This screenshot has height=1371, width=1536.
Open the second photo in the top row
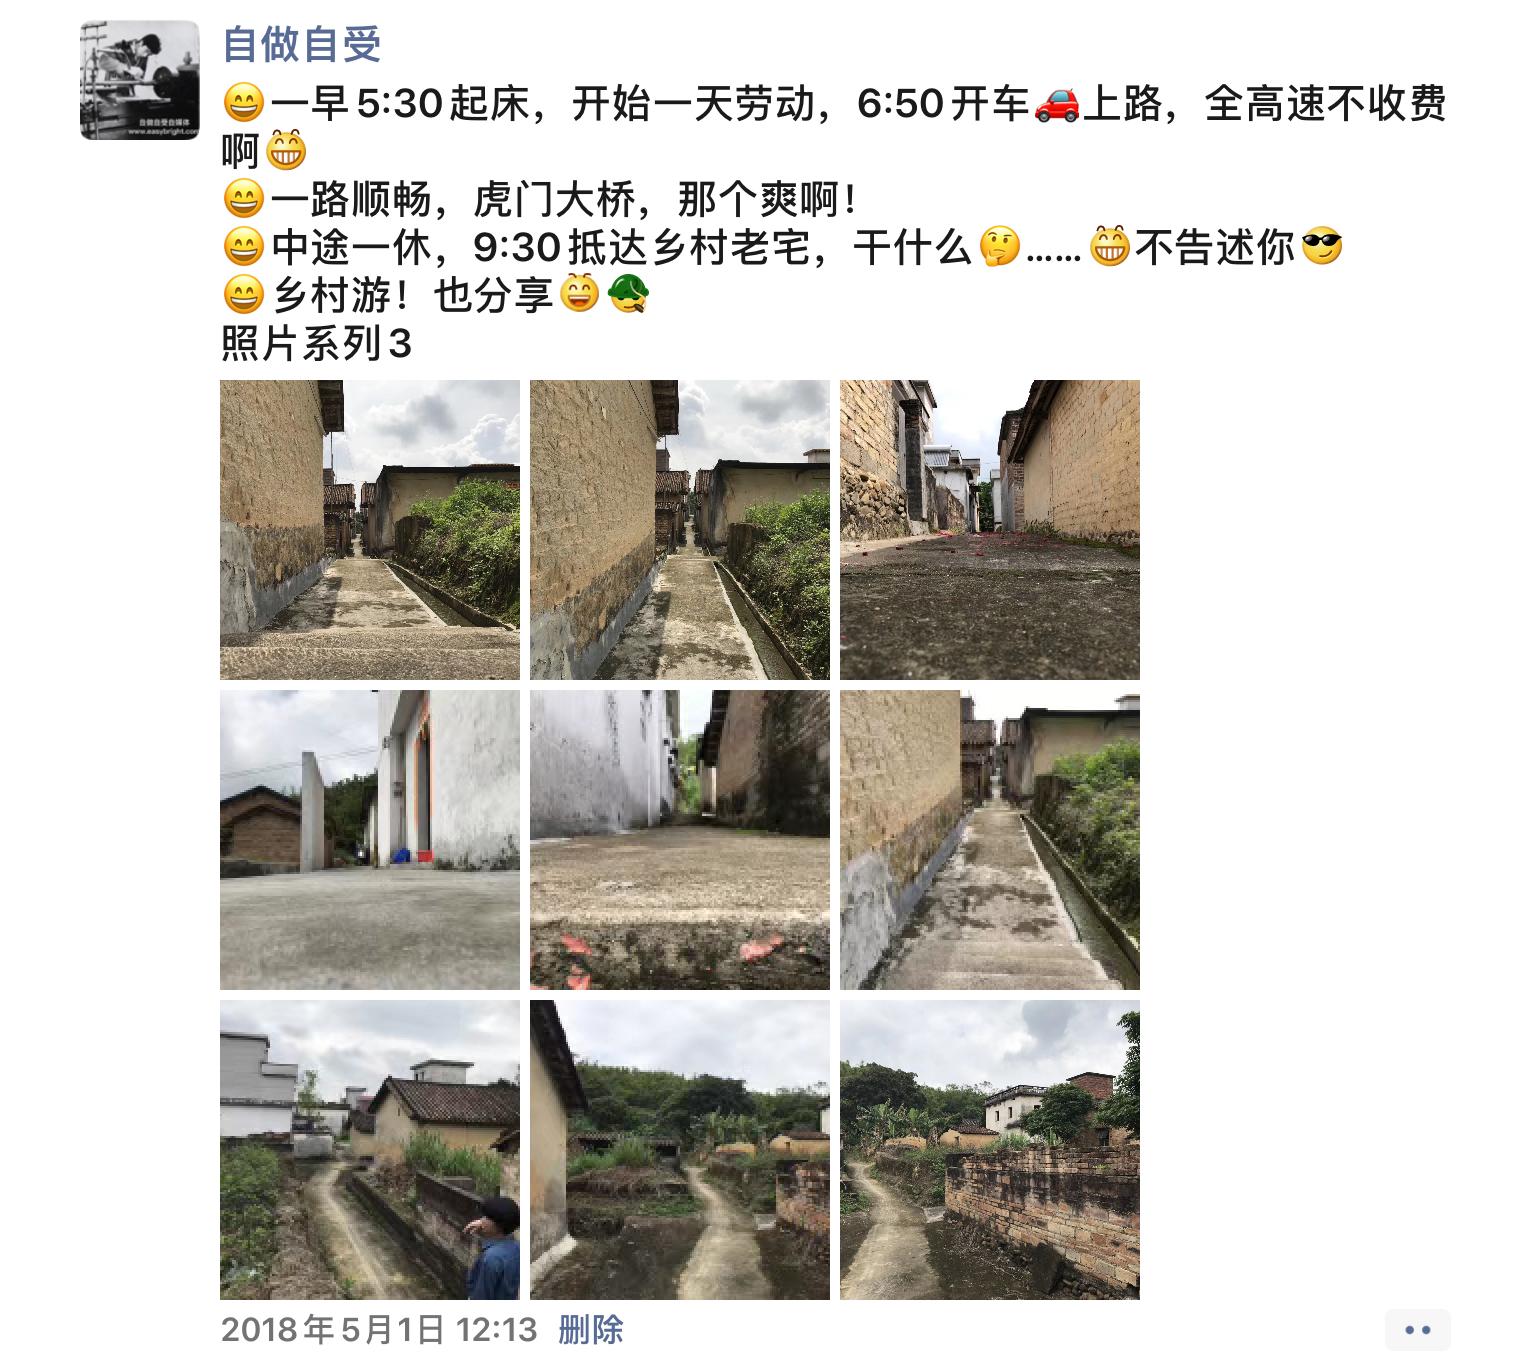coord(680,530)
